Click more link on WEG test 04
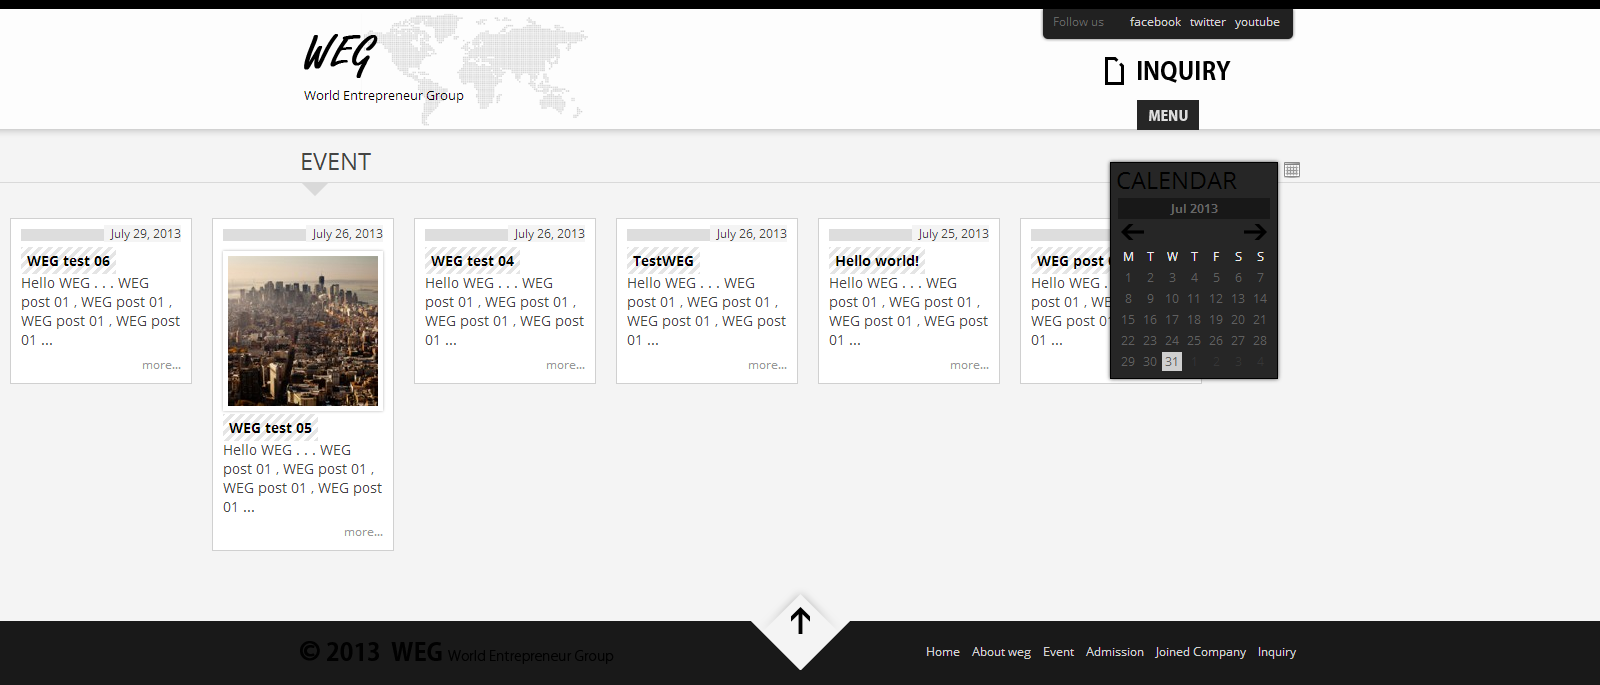 565,366
